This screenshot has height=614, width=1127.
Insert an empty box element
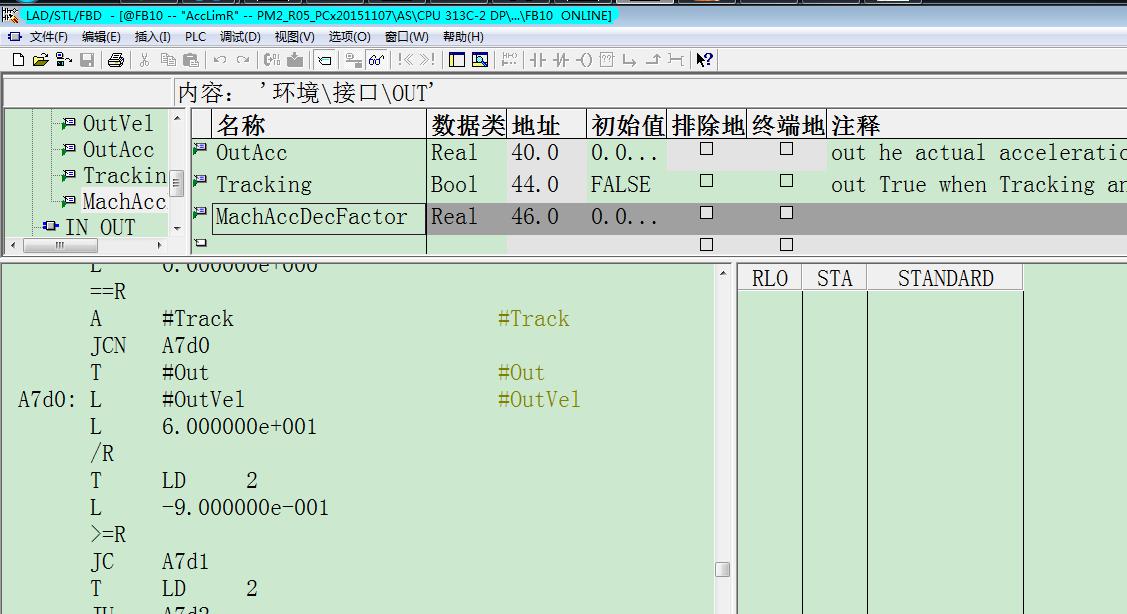click(607, 60)
